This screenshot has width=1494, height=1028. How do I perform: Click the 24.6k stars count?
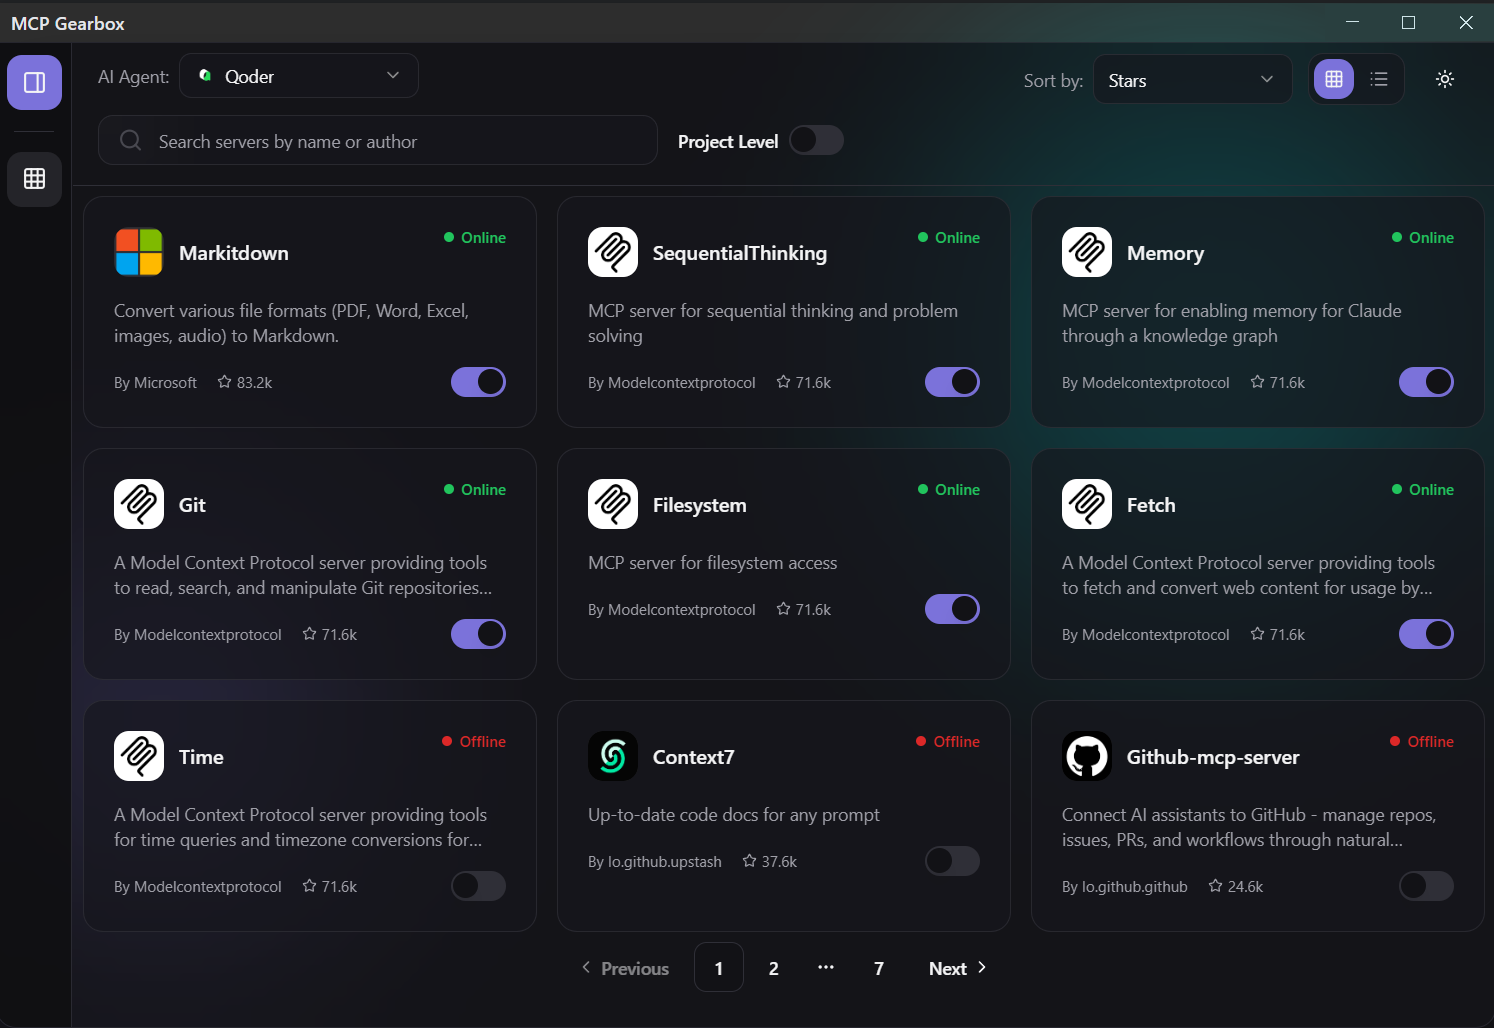point(1245,886)
